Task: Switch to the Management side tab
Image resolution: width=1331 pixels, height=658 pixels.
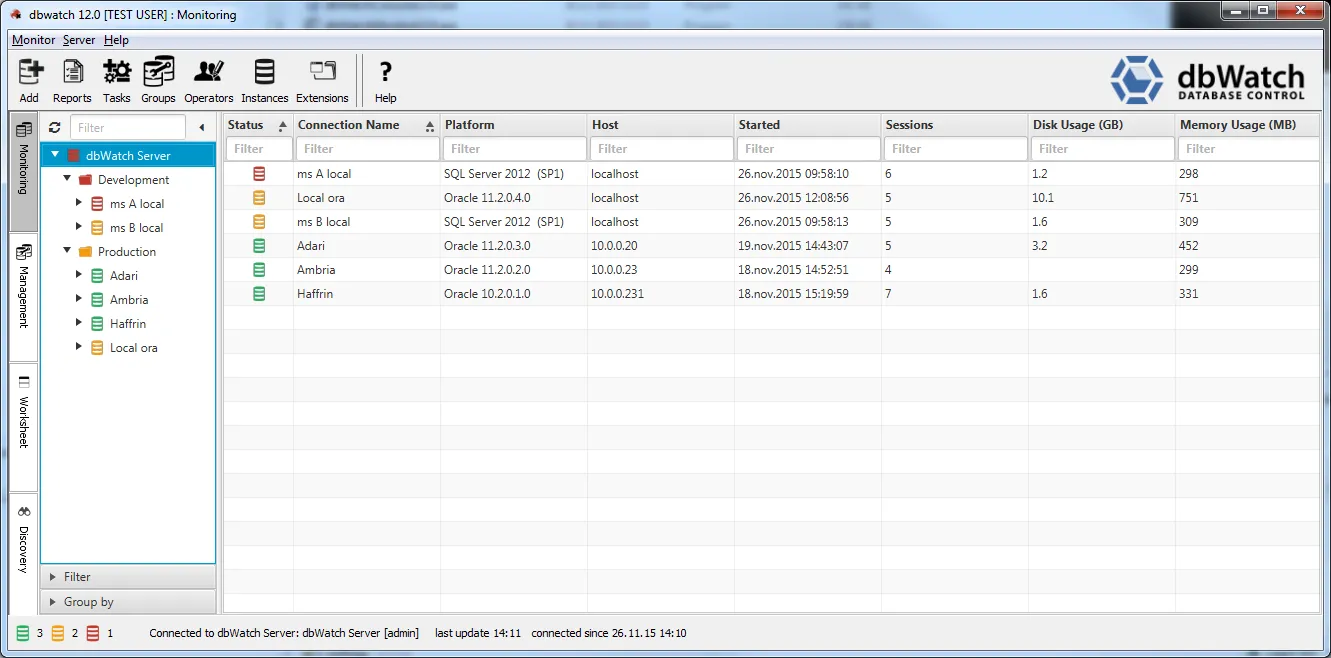Action: tap(24, 296)
